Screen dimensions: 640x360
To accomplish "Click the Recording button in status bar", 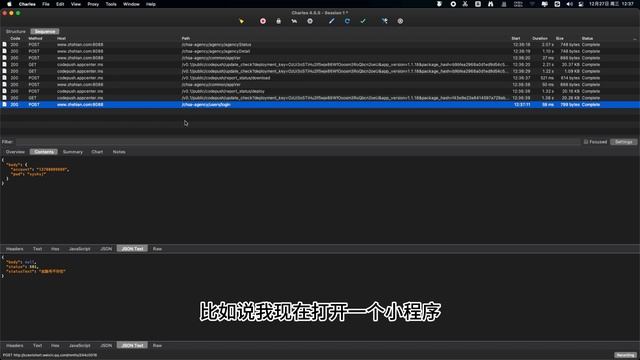I will [625, 355].
